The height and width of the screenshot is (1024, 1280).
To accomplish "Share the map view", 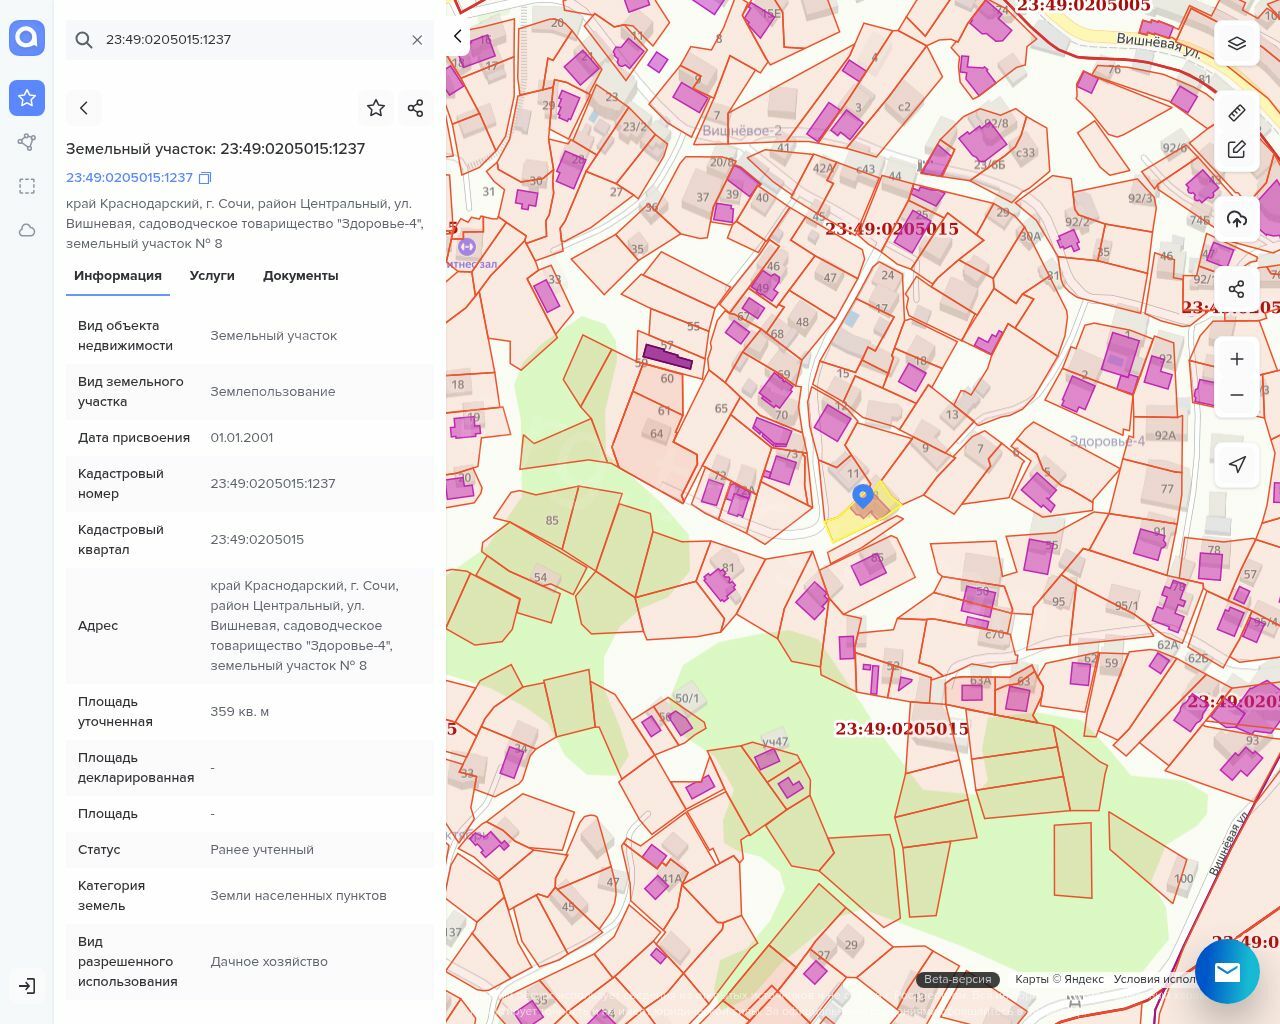I will click(x=1237, y=289).
